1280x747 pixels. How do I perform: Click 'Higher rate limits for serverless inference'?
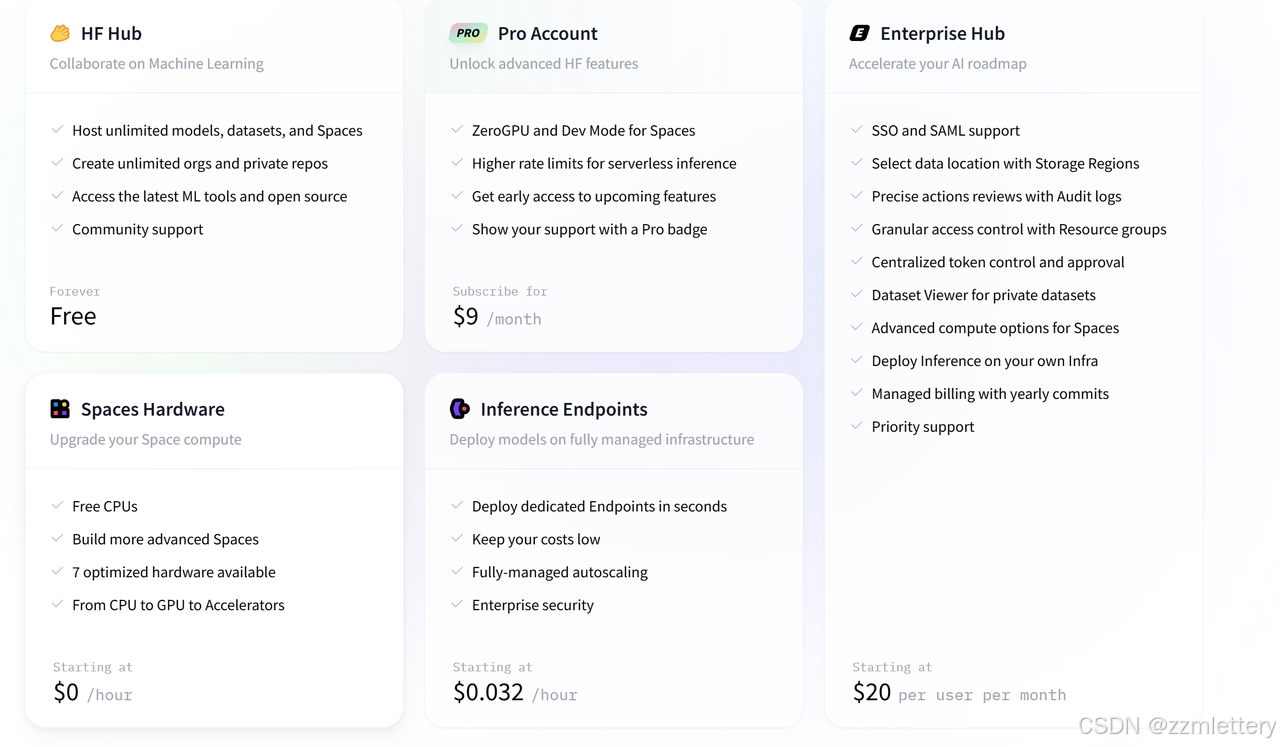[604, 163]
